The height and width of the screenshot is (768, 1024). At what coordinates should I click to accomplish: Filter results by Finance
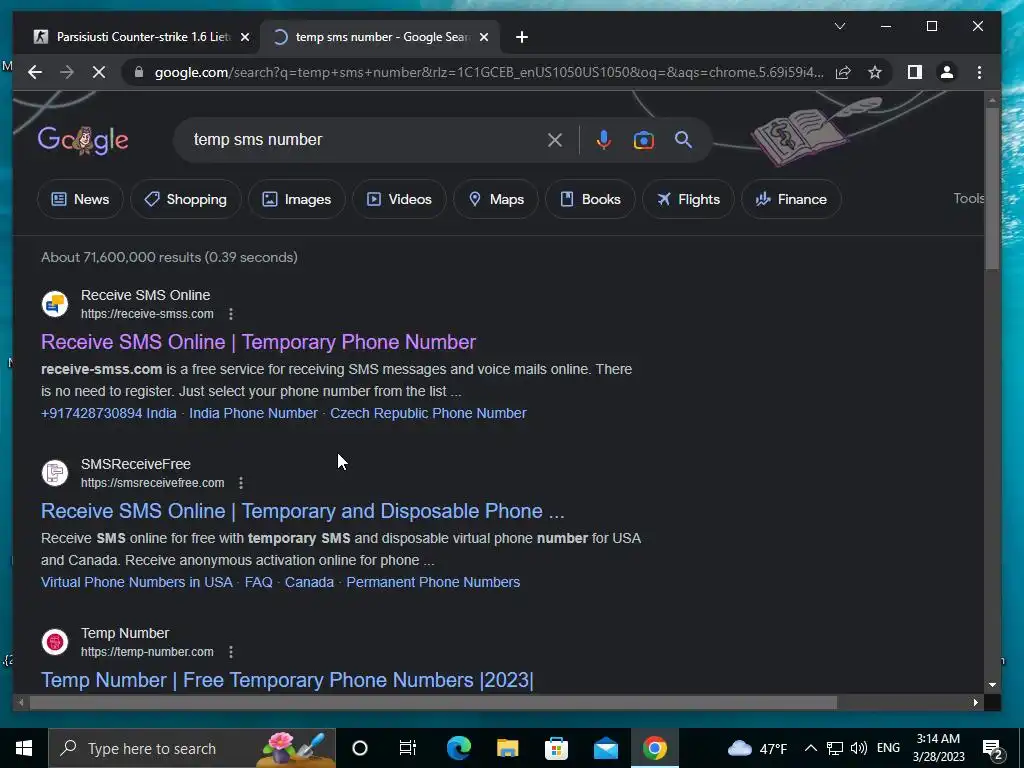click(x=792, y=199)
